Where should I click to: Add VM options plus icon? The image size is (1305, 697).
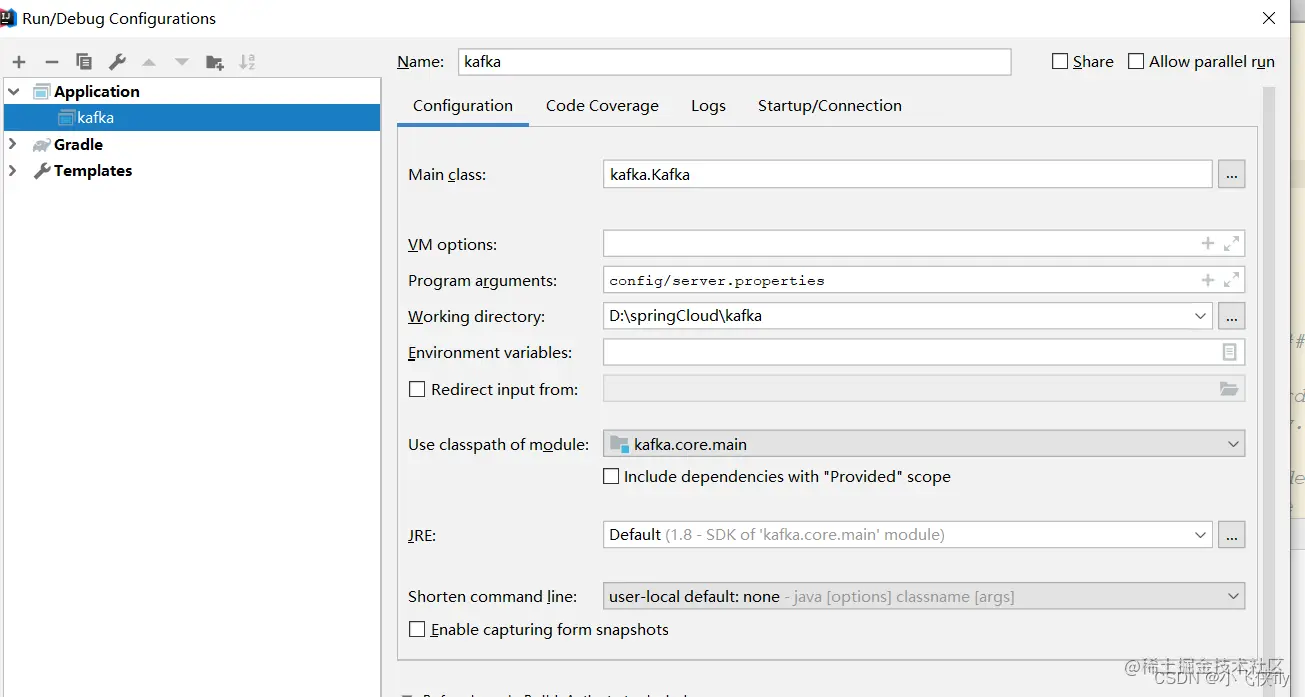click(1208, 243)
